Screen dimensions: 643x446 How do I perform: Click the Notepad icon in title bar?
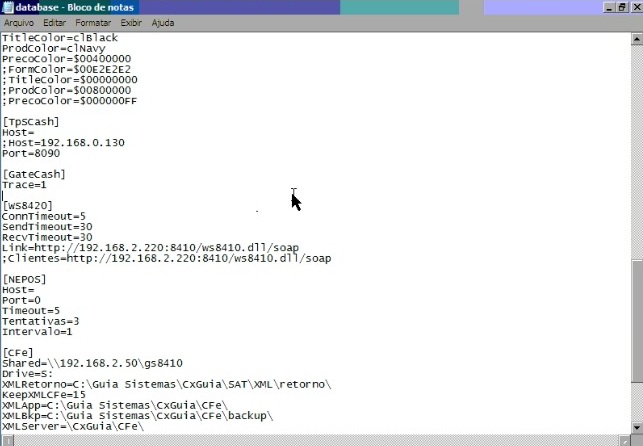click(x=8, y=7)
